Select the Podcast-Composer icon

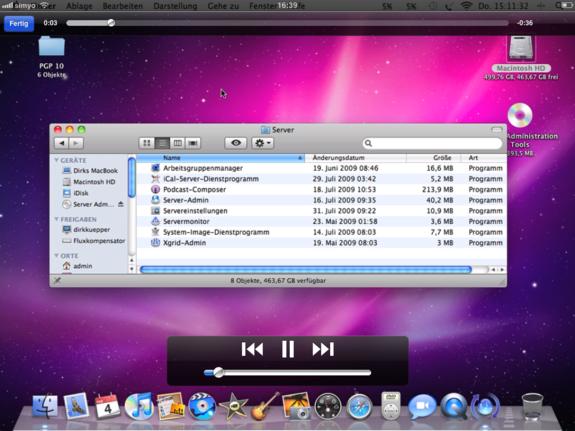155,189
